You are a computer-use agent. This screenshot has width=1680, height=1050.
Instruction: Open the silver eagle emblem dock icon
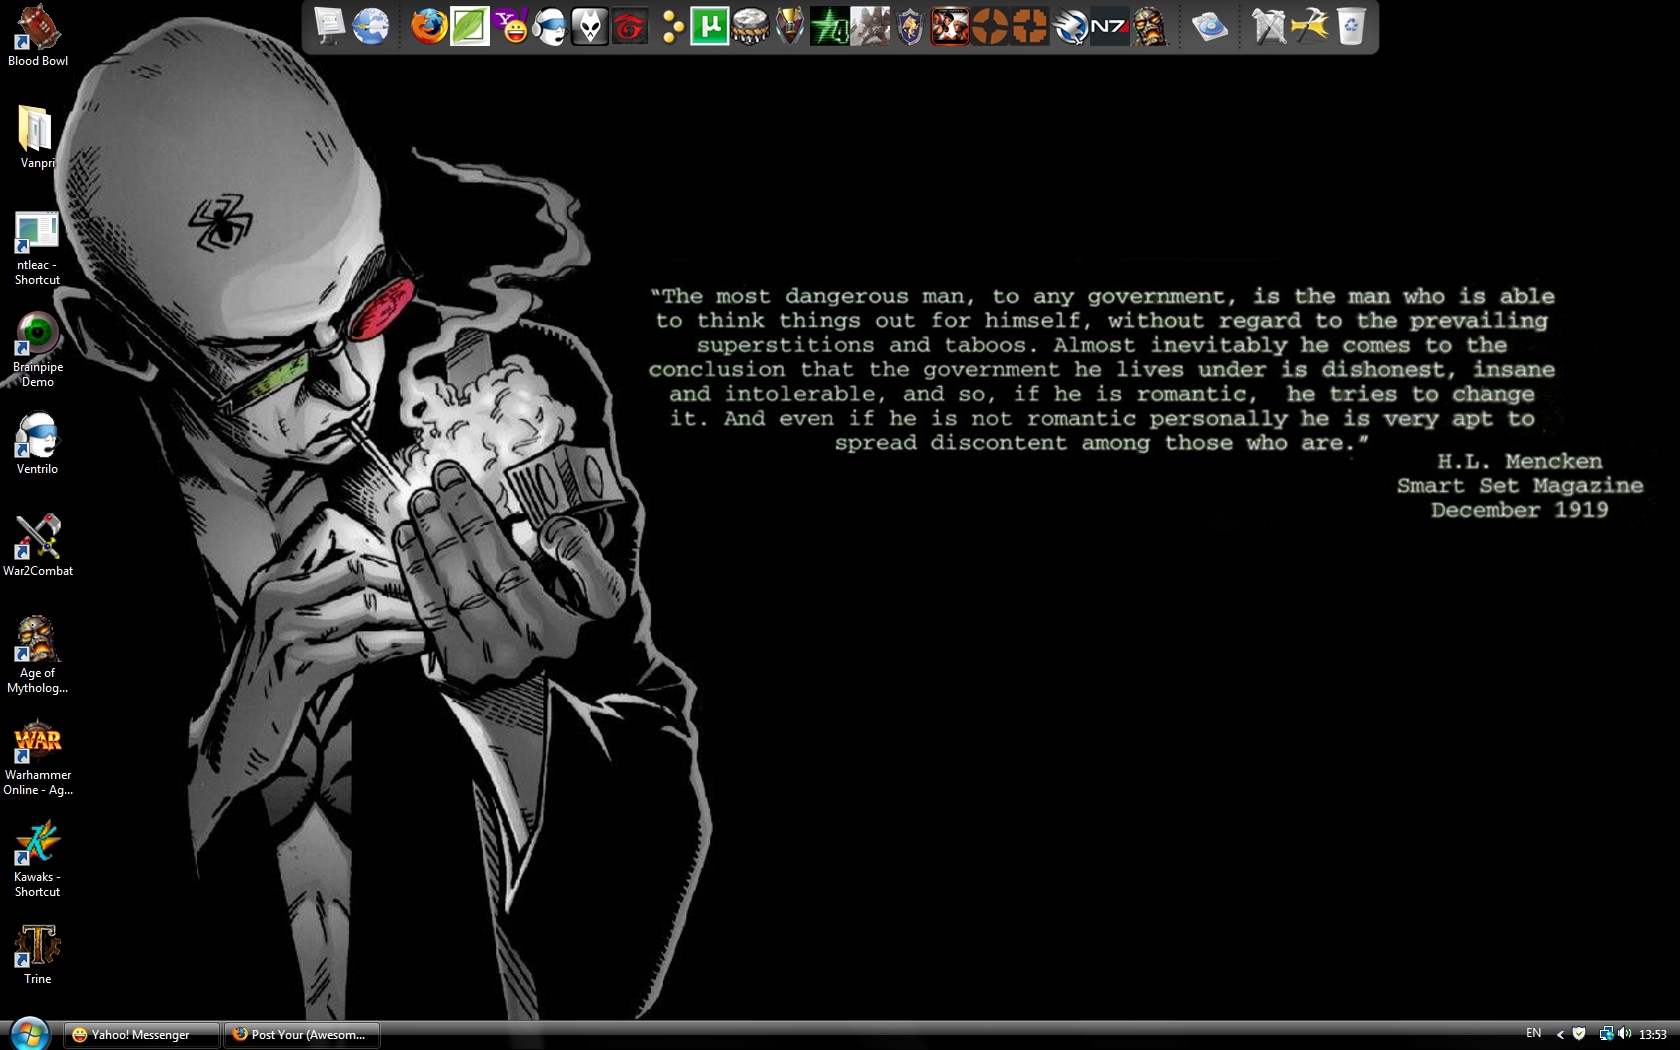1070,26
